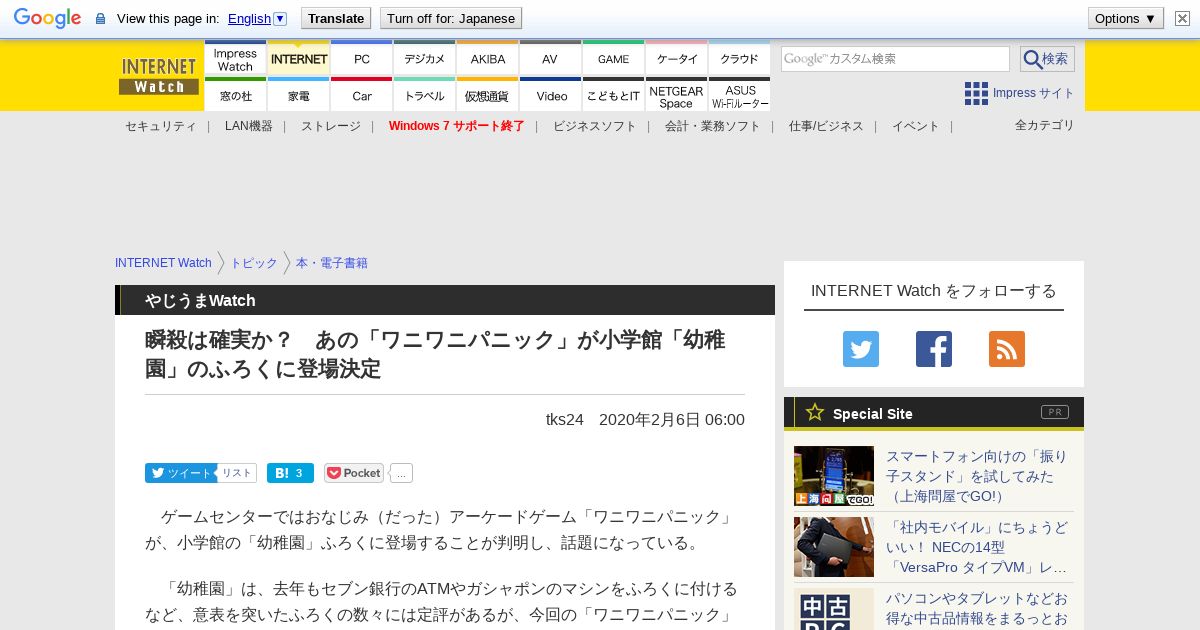Open the Impress sites grid icon
The image size is (1200, 630).
976,93
